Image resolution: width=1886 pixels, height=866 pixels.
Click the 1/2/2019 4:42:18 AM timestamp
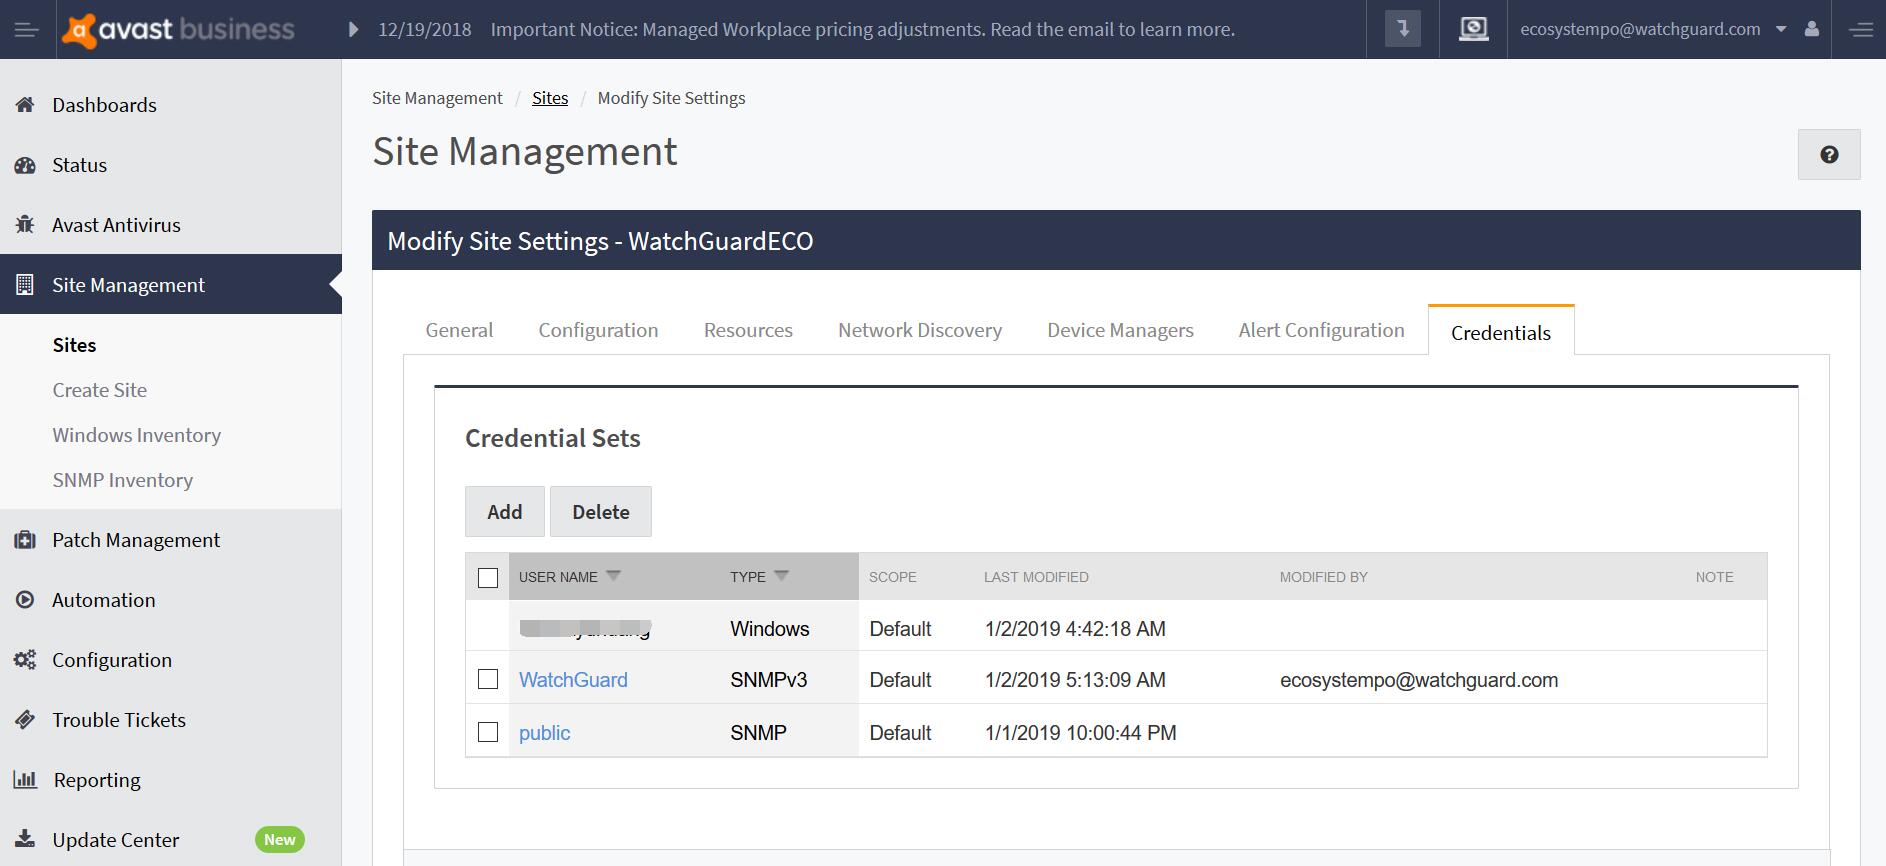pyautogui.click(x=1075, y=629)
